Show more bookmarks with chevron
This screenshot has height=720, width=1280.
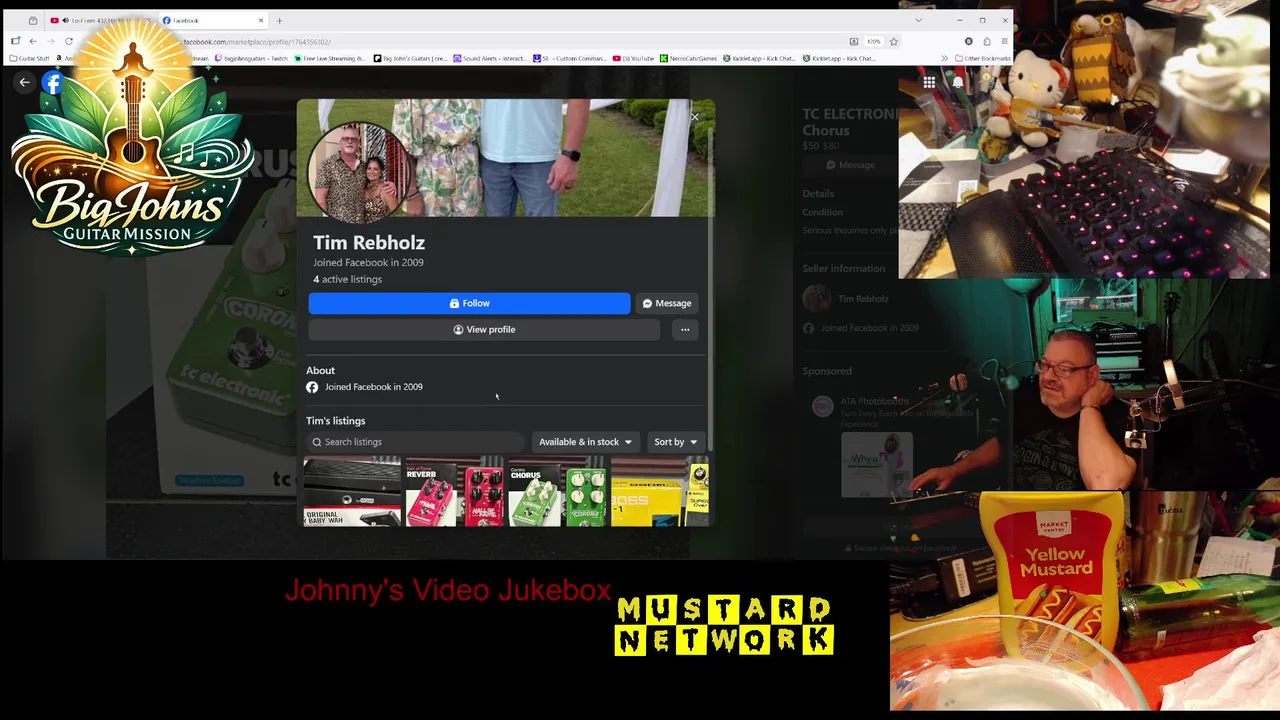pyautogui.click(x=944, y=58)
